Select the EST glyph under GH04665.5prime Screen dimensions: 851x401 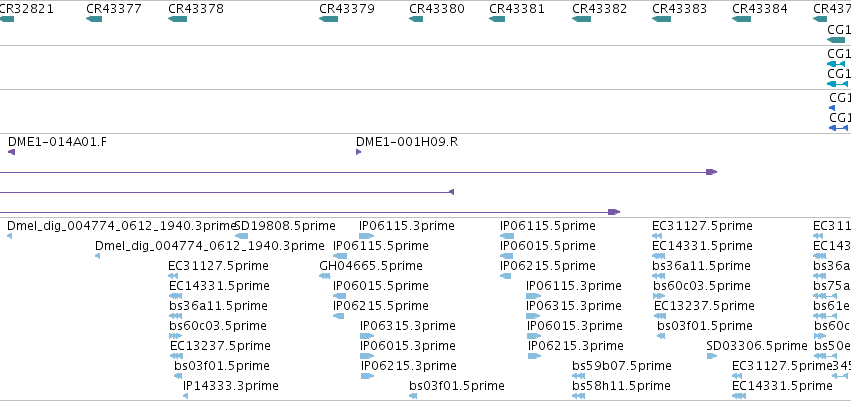[x=325, y=276]
